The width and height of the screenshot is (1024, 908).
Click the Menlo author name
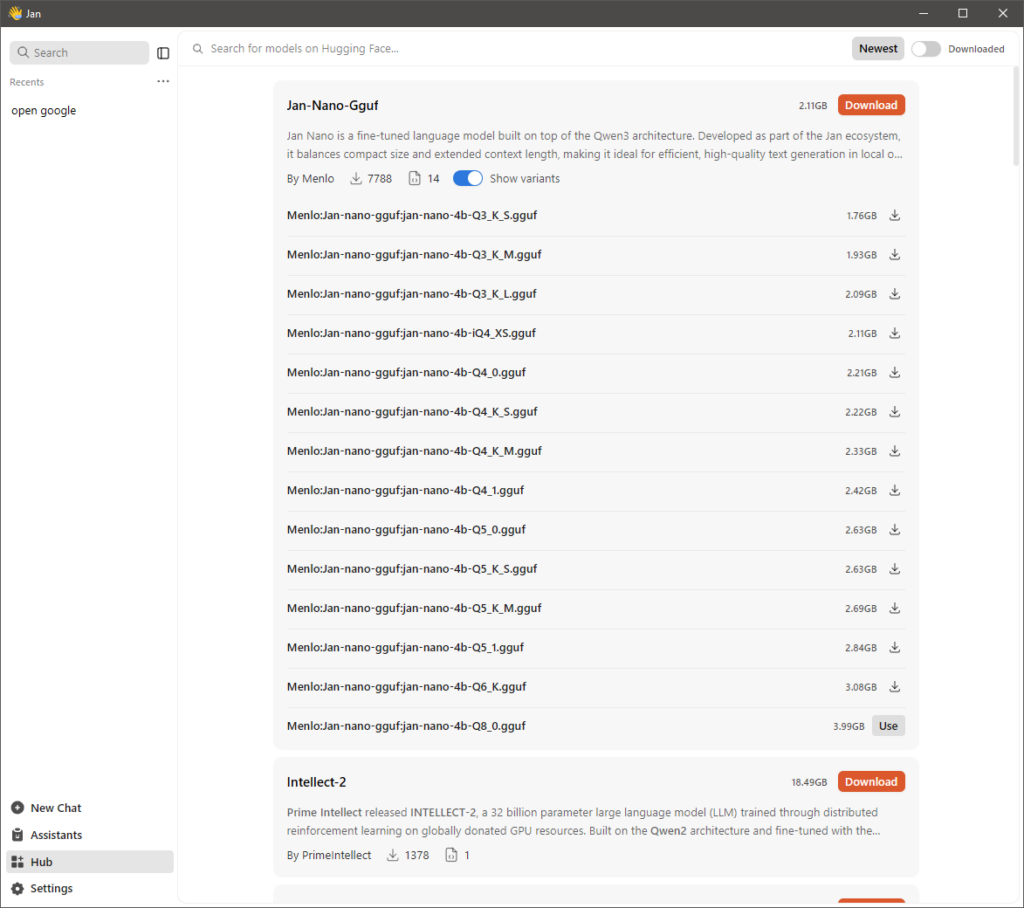click(318, 178)
